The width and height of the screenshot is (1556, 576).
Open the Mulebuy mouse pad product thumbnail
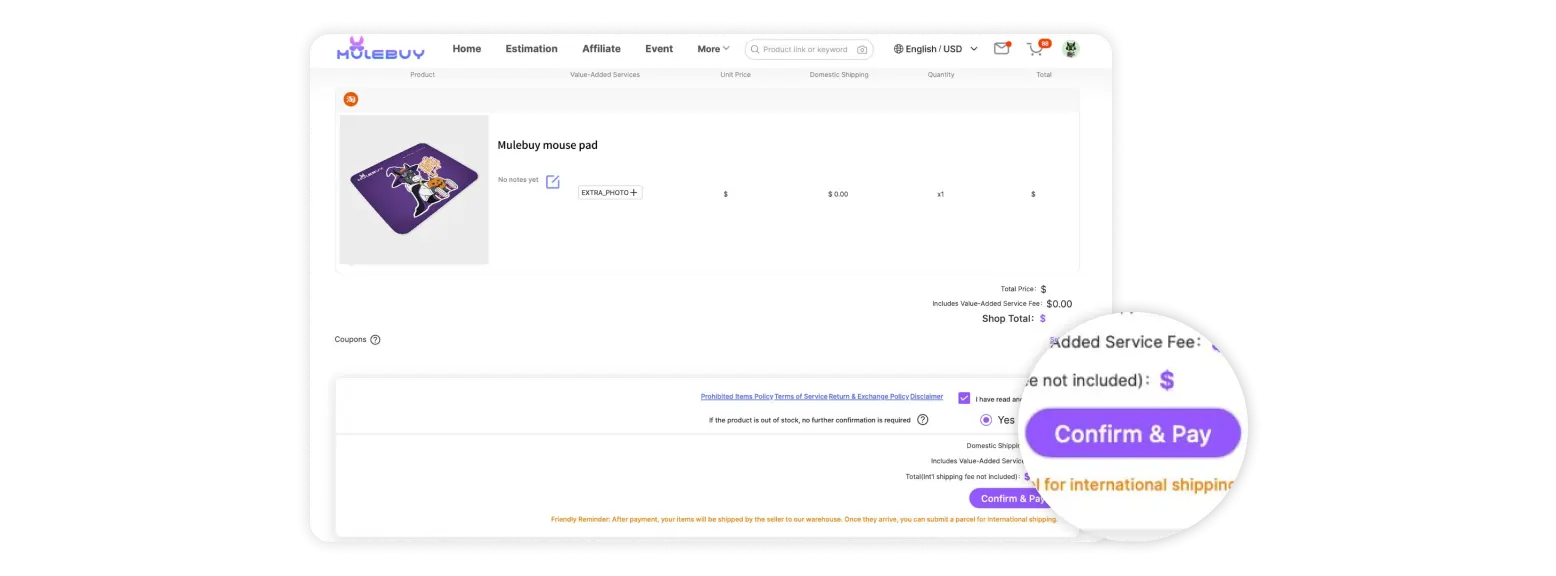pyautogui.click(x=414, y=189)
